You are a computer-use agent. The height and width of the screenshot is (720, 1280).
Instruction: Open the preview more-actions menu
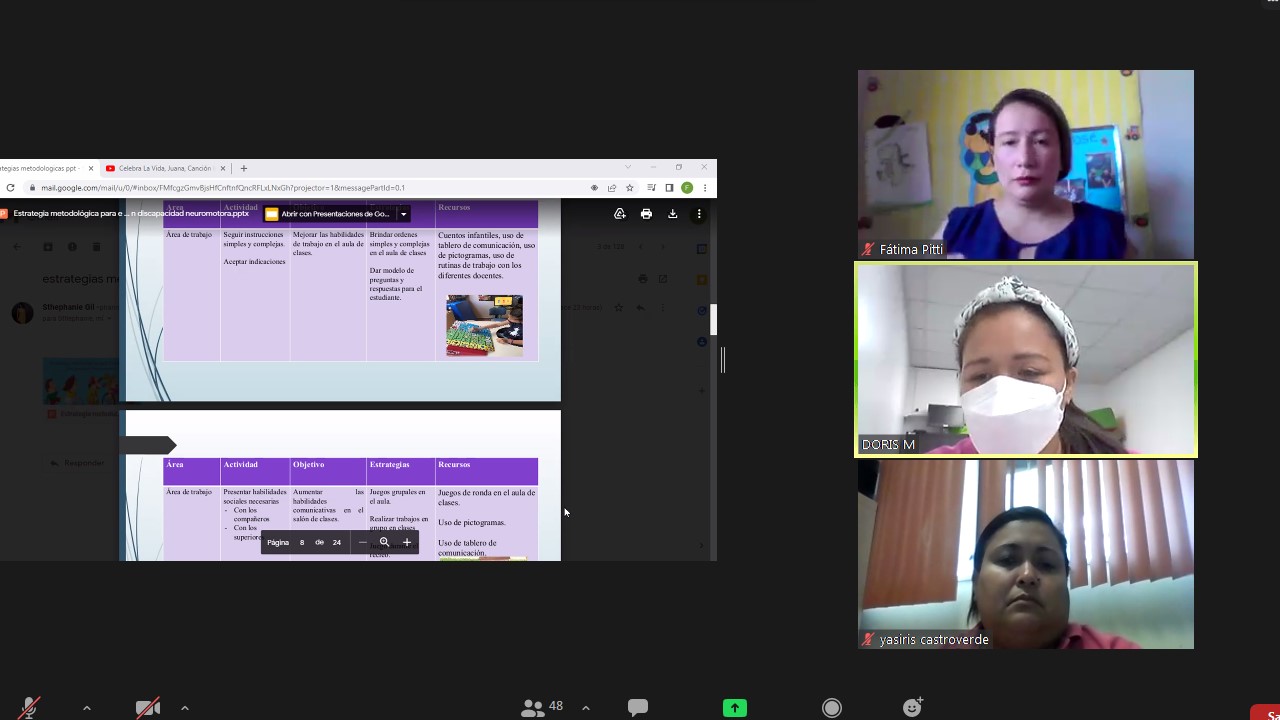699,214
